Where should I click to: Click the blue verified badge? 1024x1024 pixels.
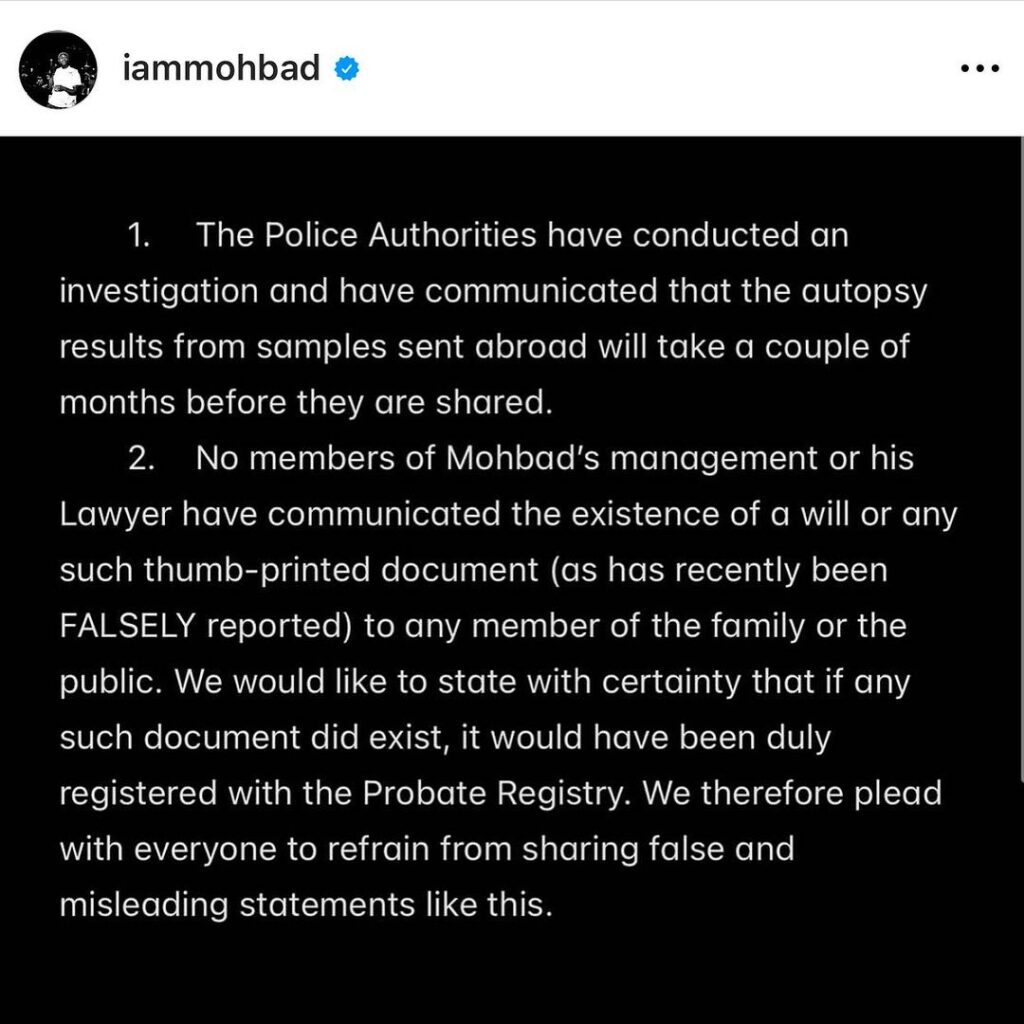346,70
